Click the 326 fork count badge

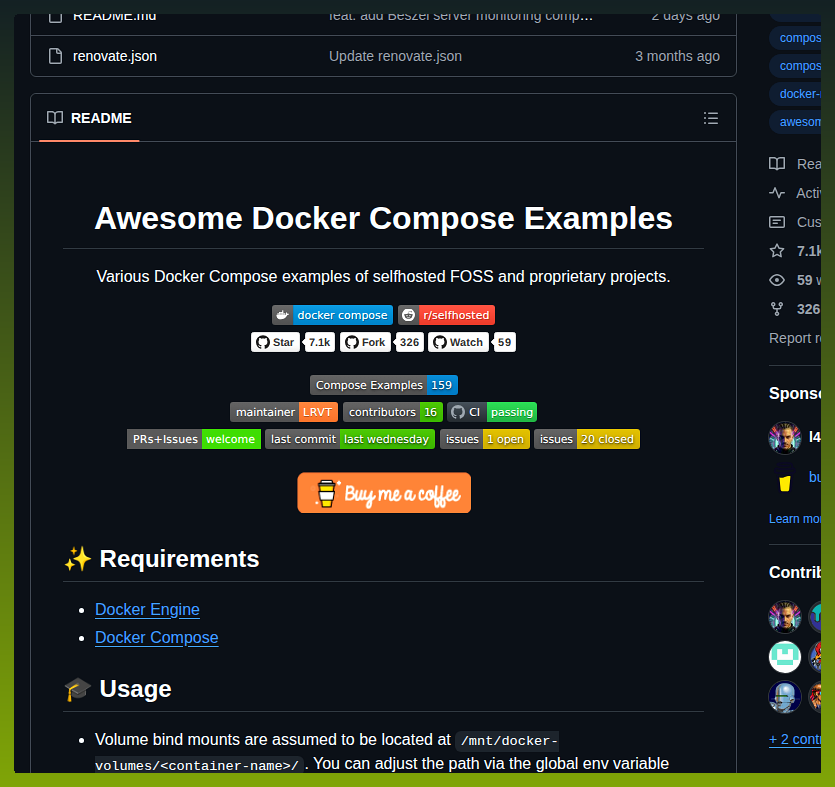click(x=409, y=342)
